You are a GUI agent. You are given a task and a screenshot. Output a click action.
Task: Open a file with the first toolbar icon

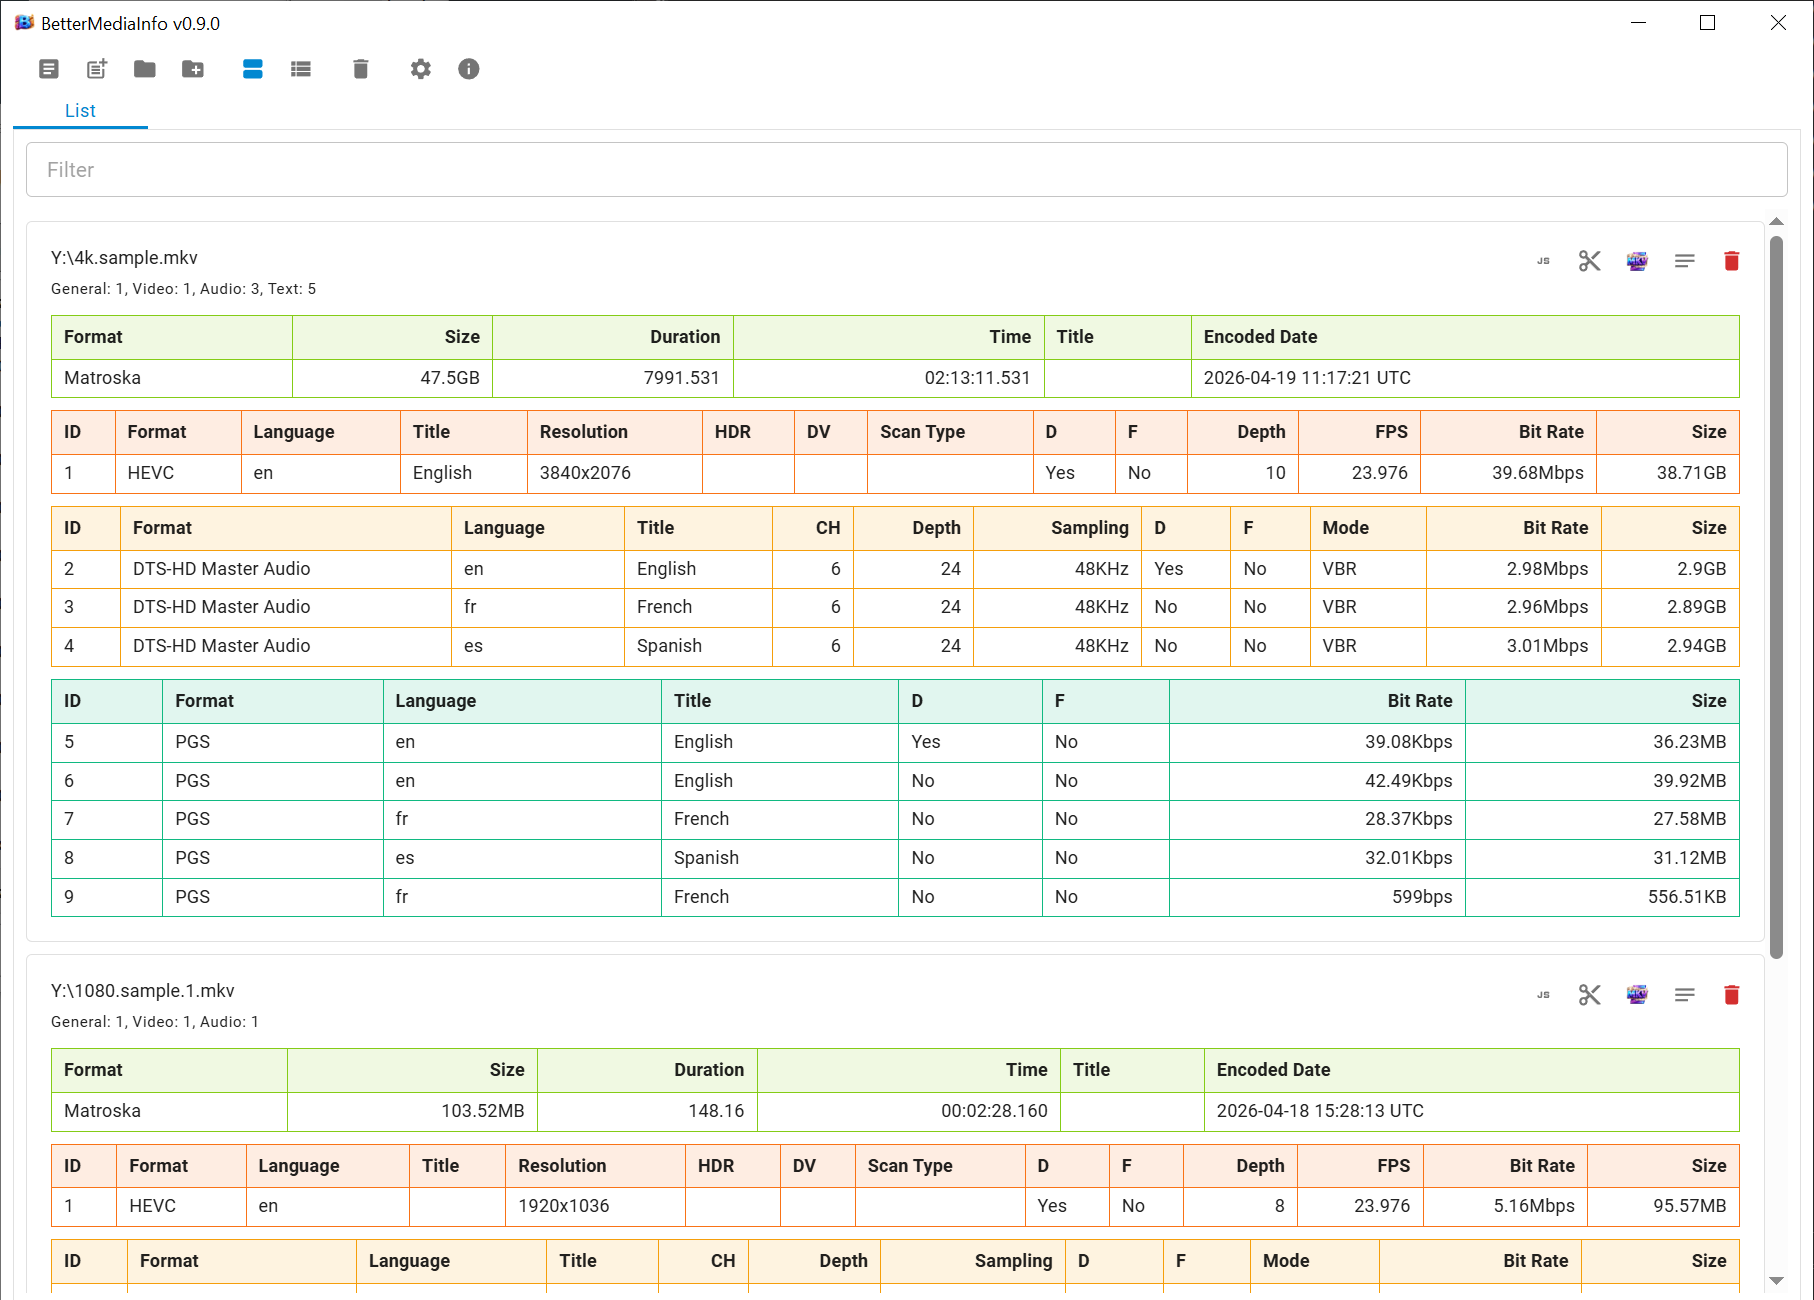[48, 69]
